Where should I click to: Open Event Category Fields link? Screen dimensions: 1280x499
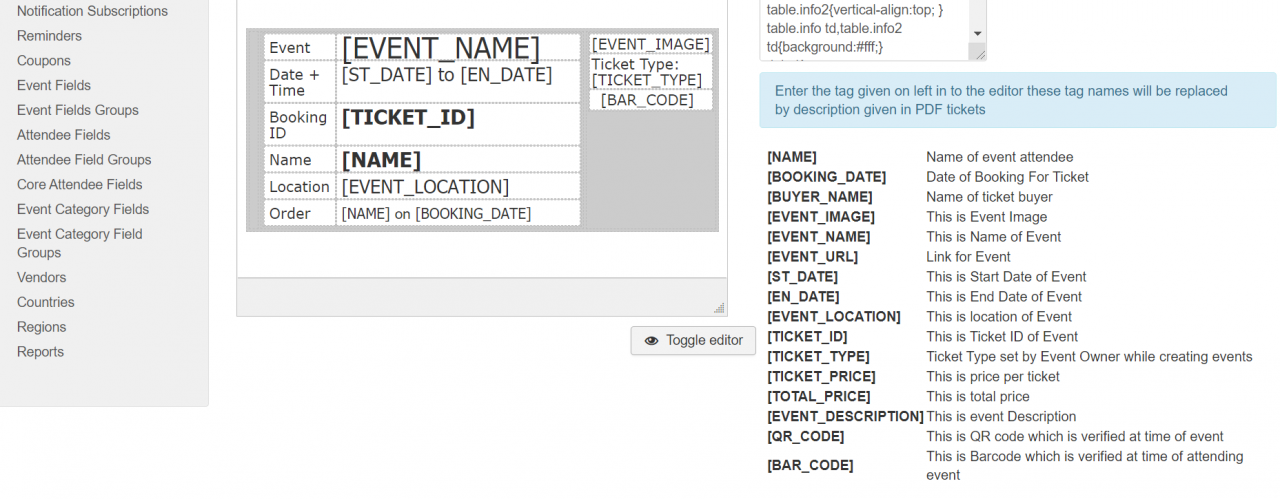click(x=83, y=209)
